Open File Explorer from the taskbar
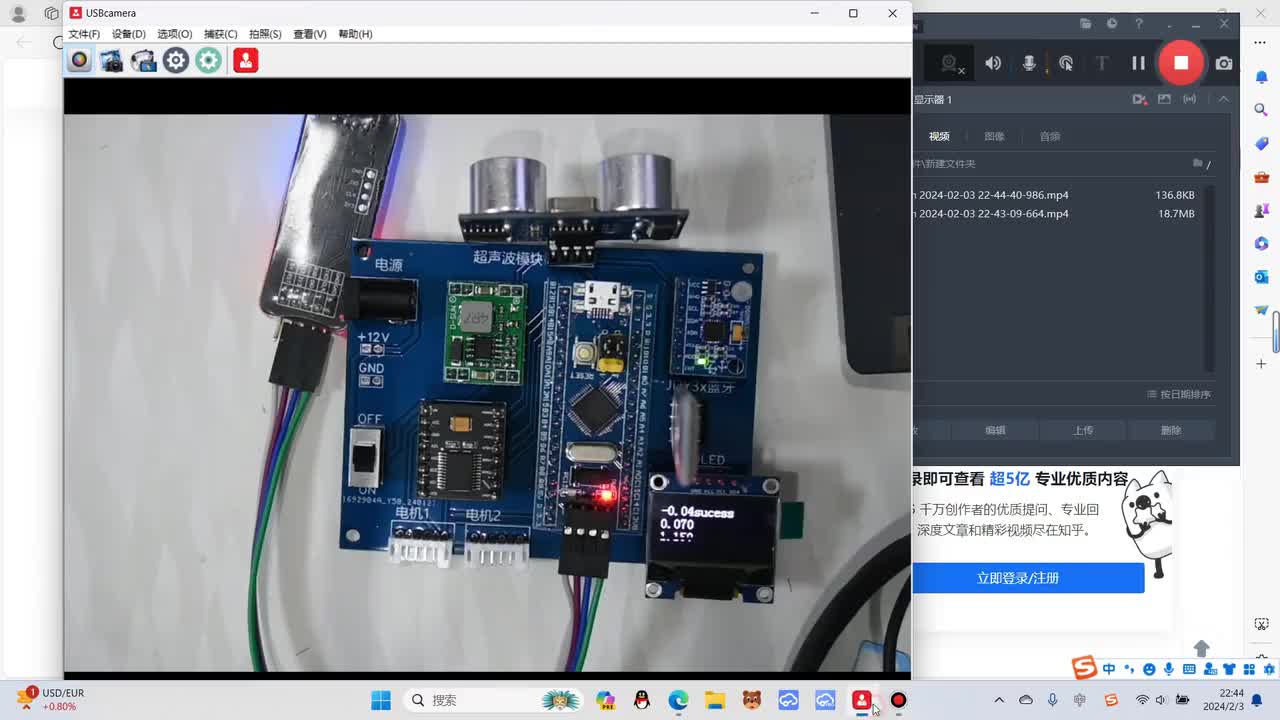 tap(714, 700)
